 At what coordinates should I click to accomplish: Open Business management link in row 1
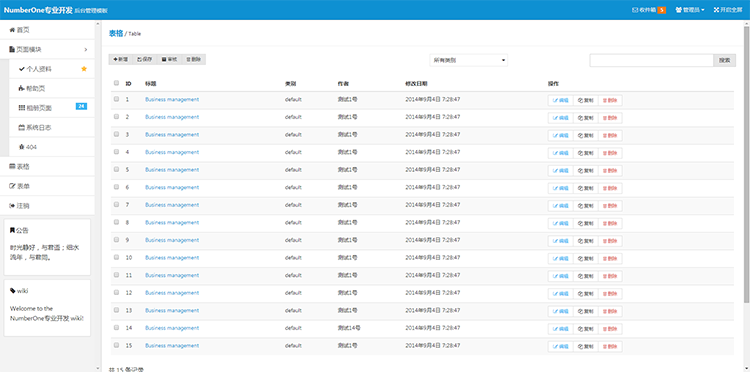(x=172, y=99)
